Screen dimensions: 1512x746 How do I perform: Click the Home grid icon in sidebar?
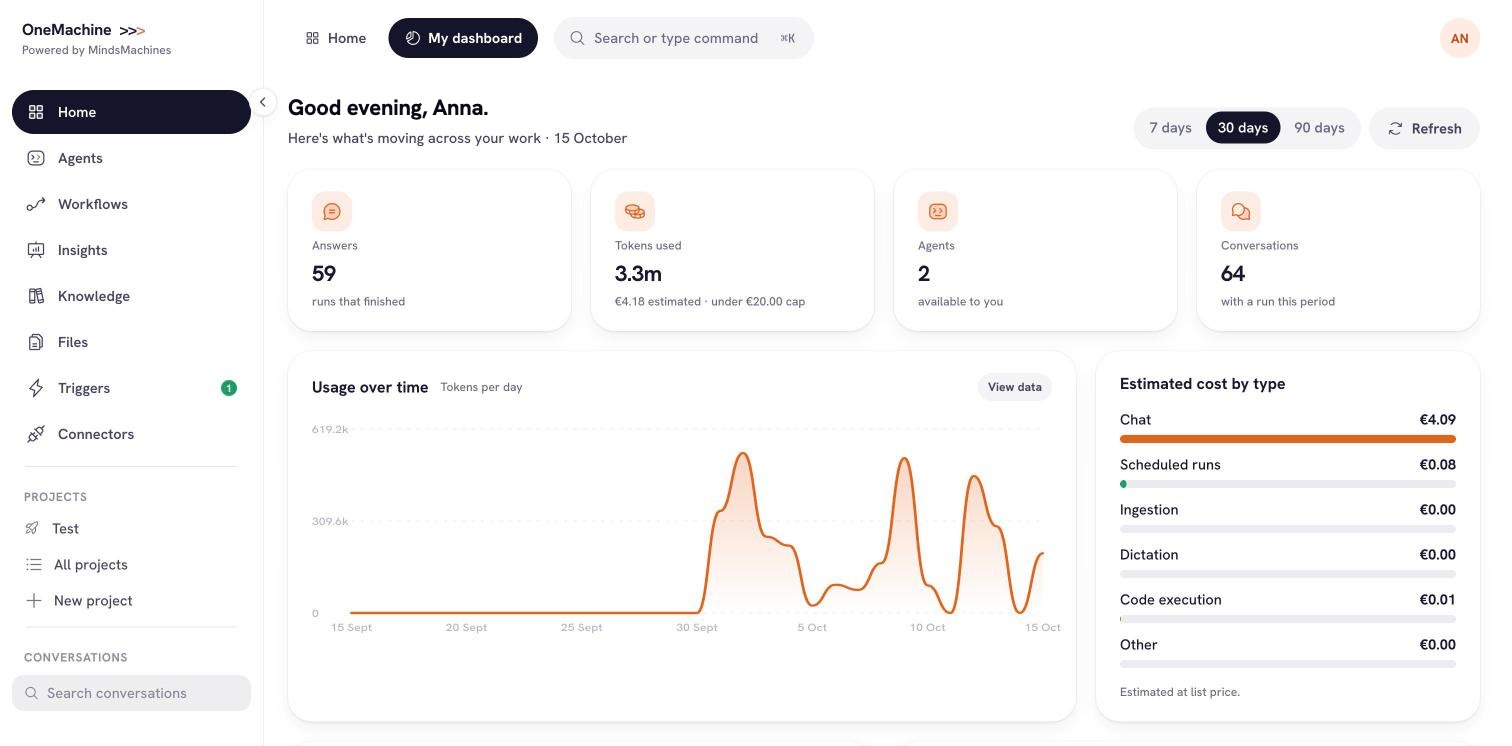coord(36,112)
